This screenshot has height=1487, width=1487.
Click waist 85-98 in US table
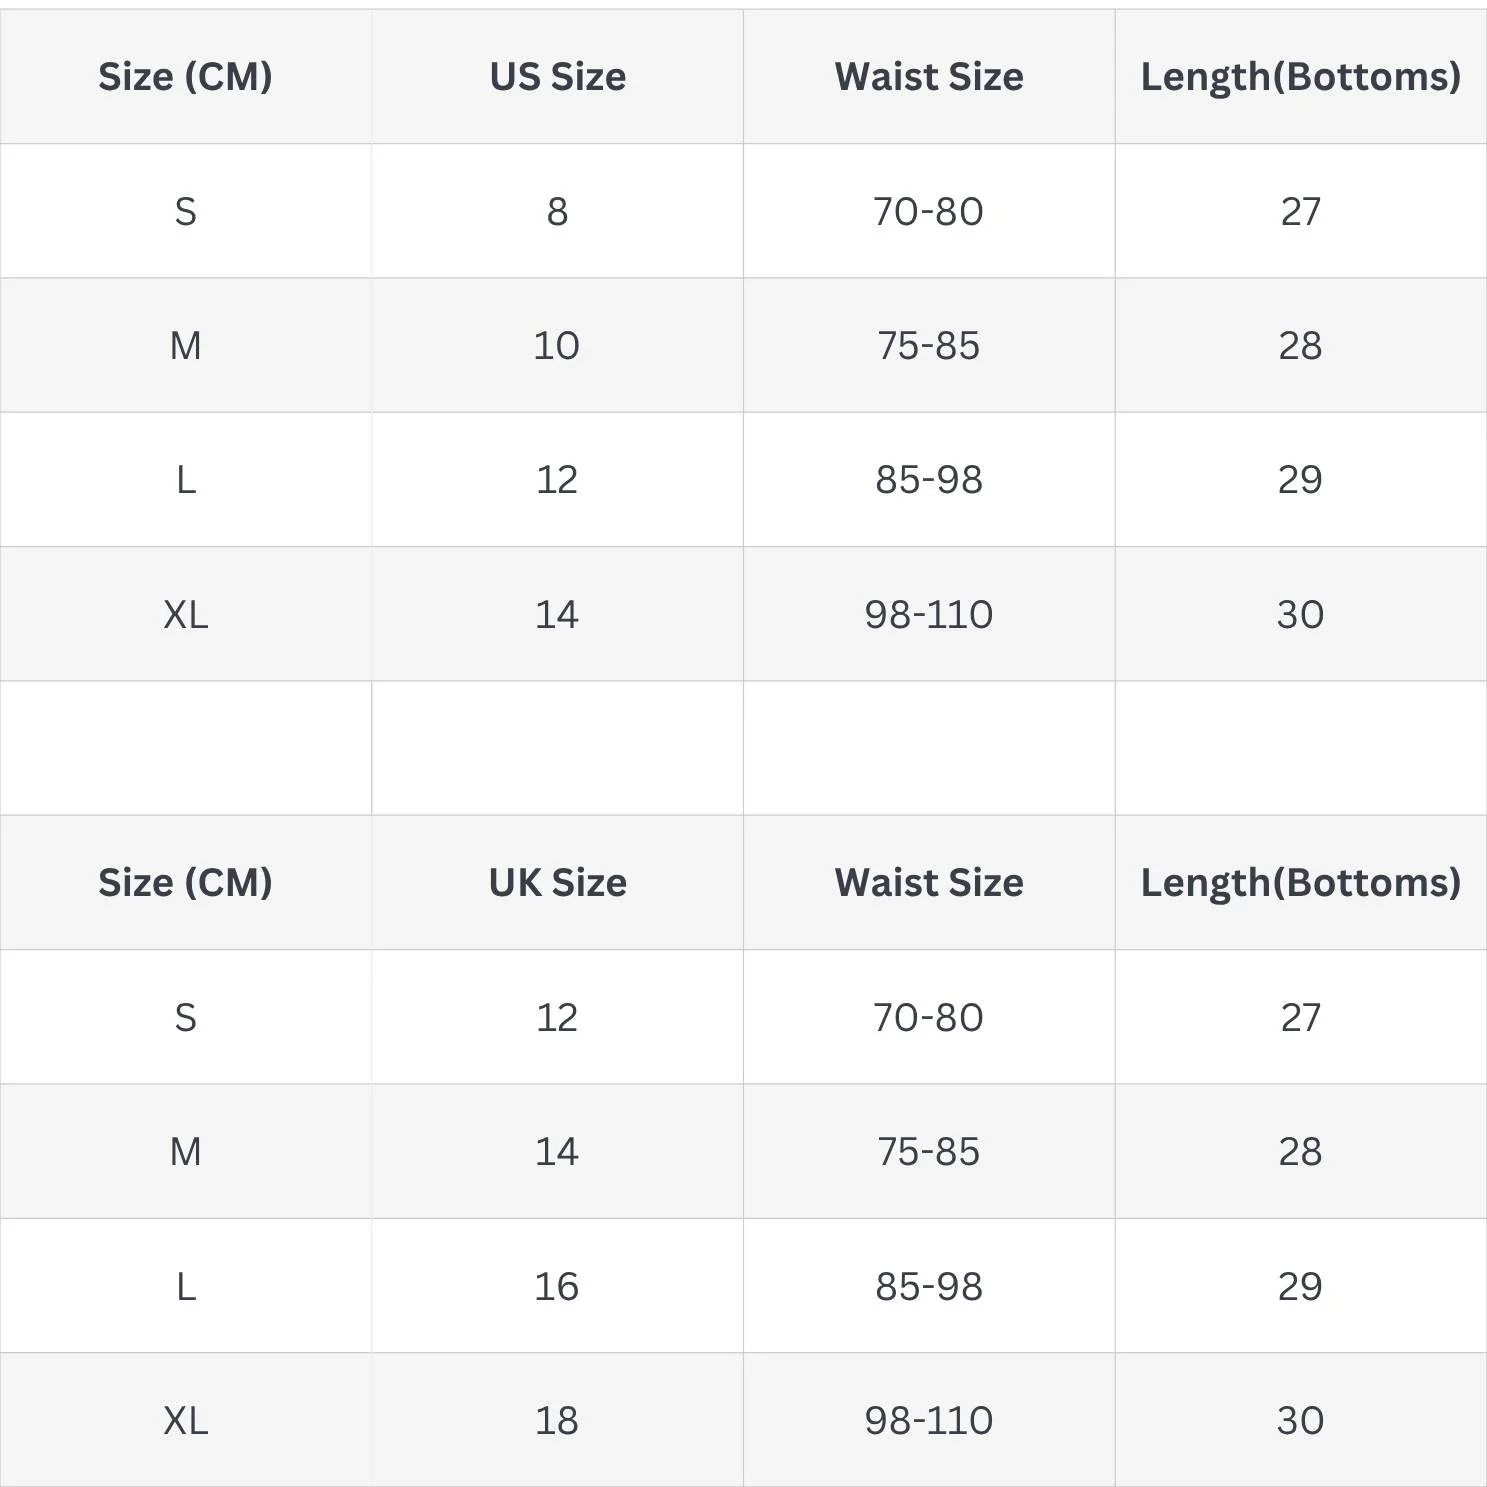click(x=929, y=480)
